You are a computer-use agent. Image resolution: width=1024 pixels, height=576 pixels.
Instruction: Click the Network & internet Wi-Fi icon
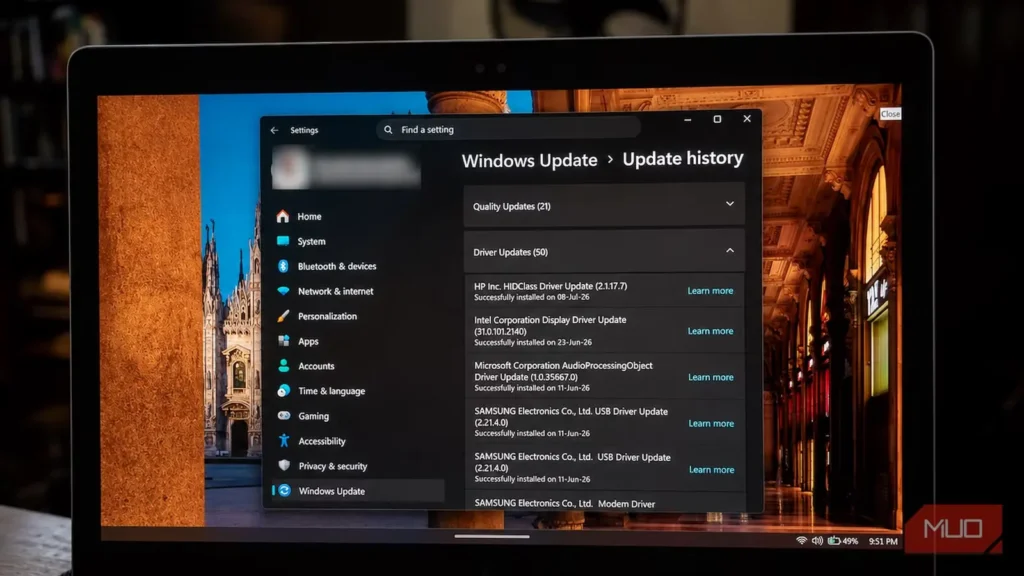(283, 291)
